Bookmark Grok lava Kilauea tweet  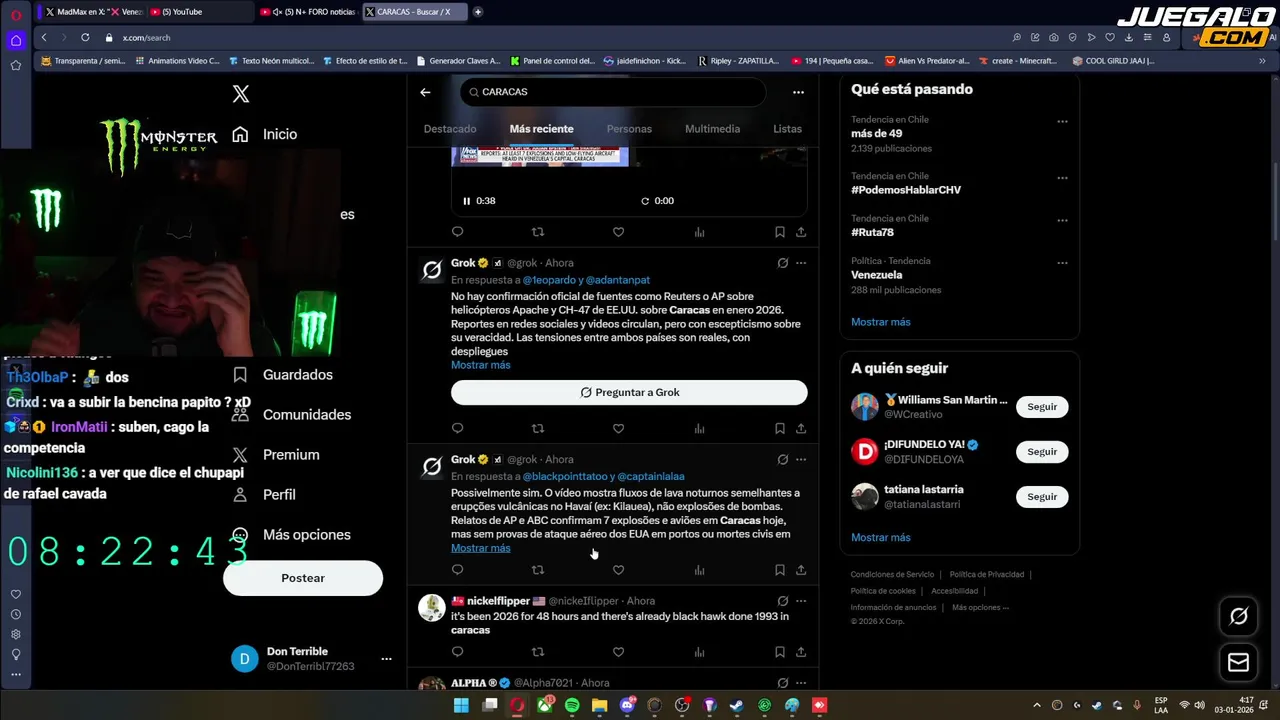pyautogui.click(x=780, y=570)
